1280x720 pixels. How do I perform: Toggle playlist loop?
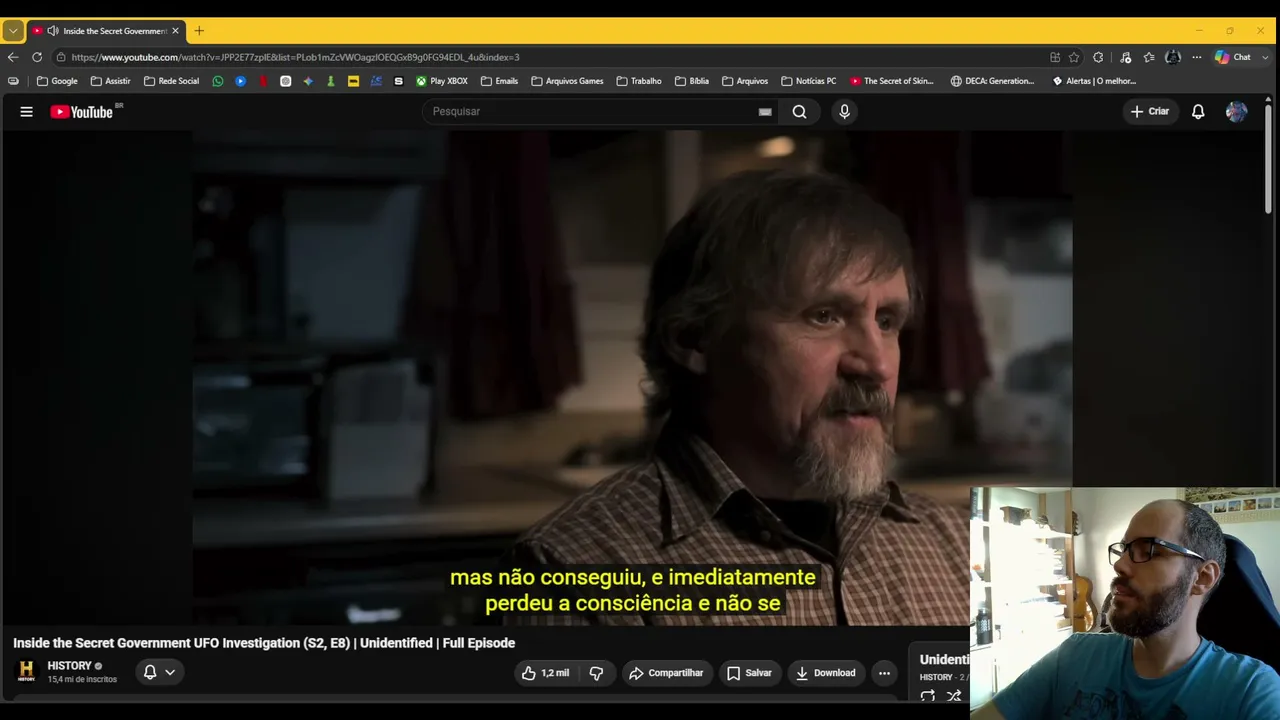click(x=928, y=696)
